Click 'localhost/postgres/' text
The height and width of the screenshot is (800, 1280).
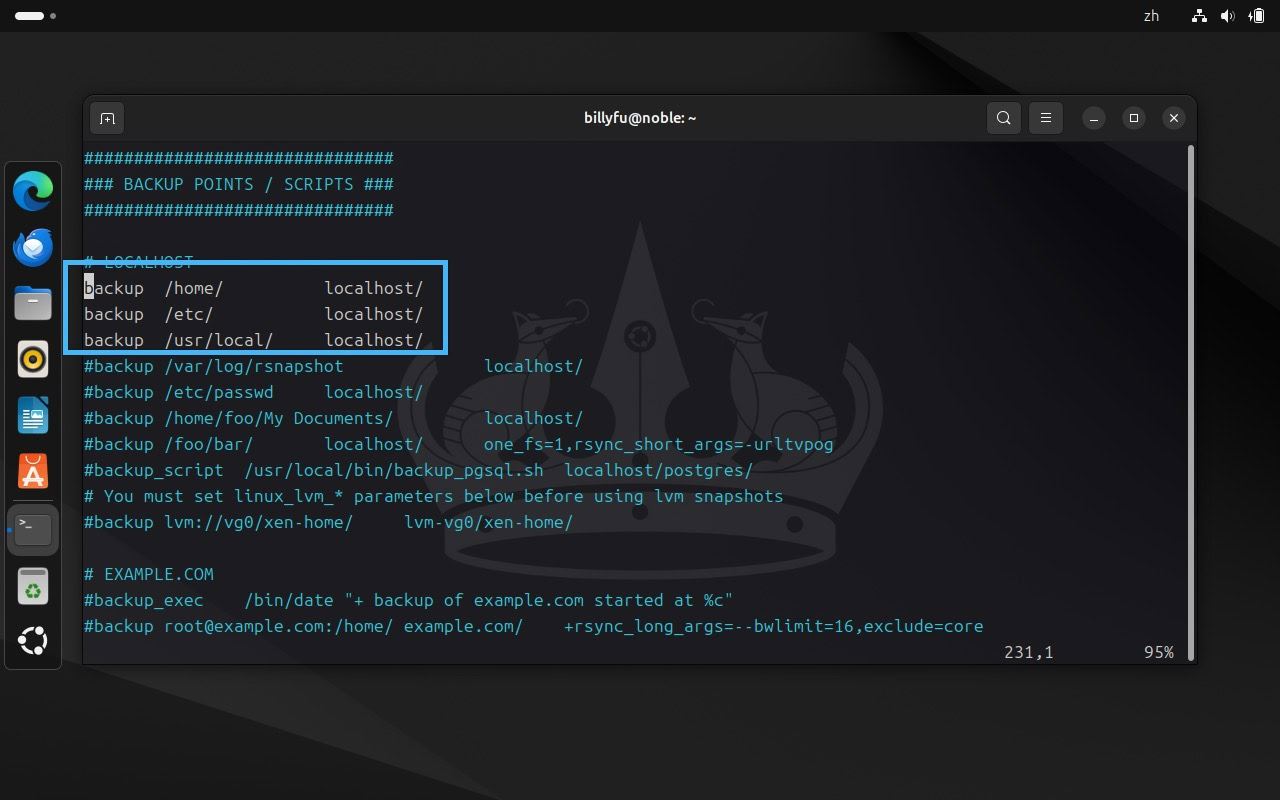pyautogui.click(x=659, y=470)
